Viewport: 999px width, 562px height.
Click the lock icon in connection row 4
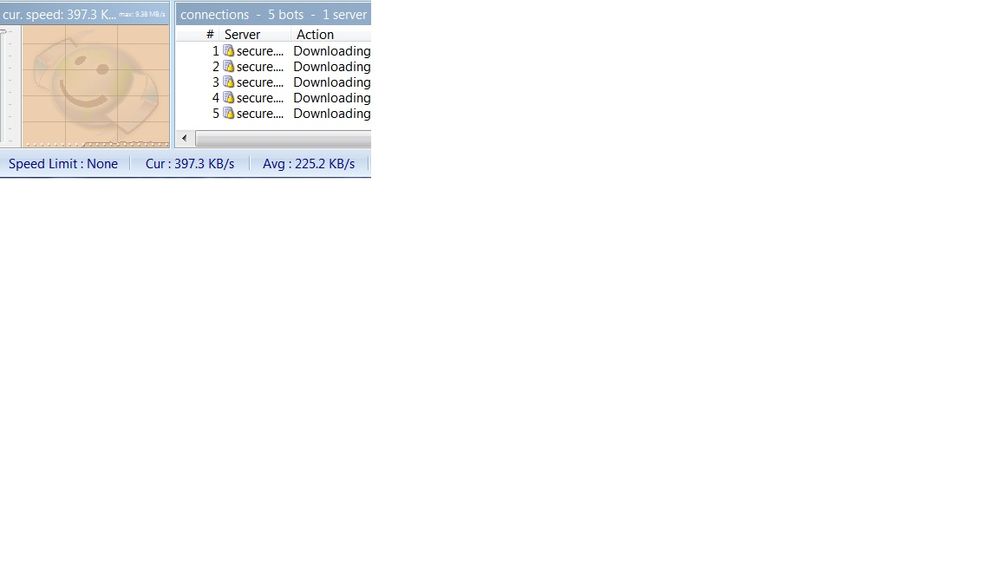click(x=229, y=97)
